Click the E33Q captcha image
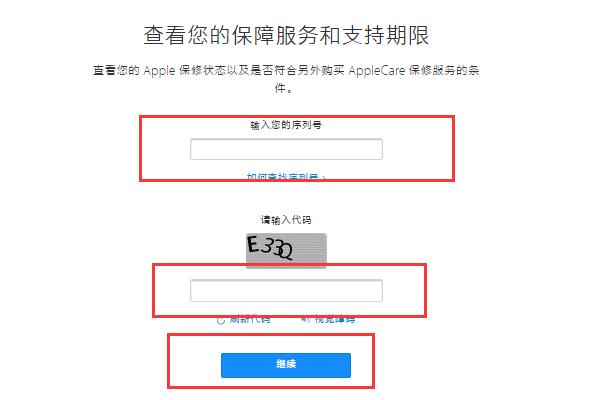Screen dimensions: 600x400 (286, 250)
